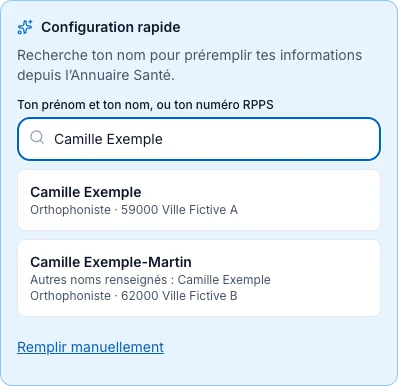Click the word Camille in the search input
Screen dimensions: 398x386
[79, 139]
